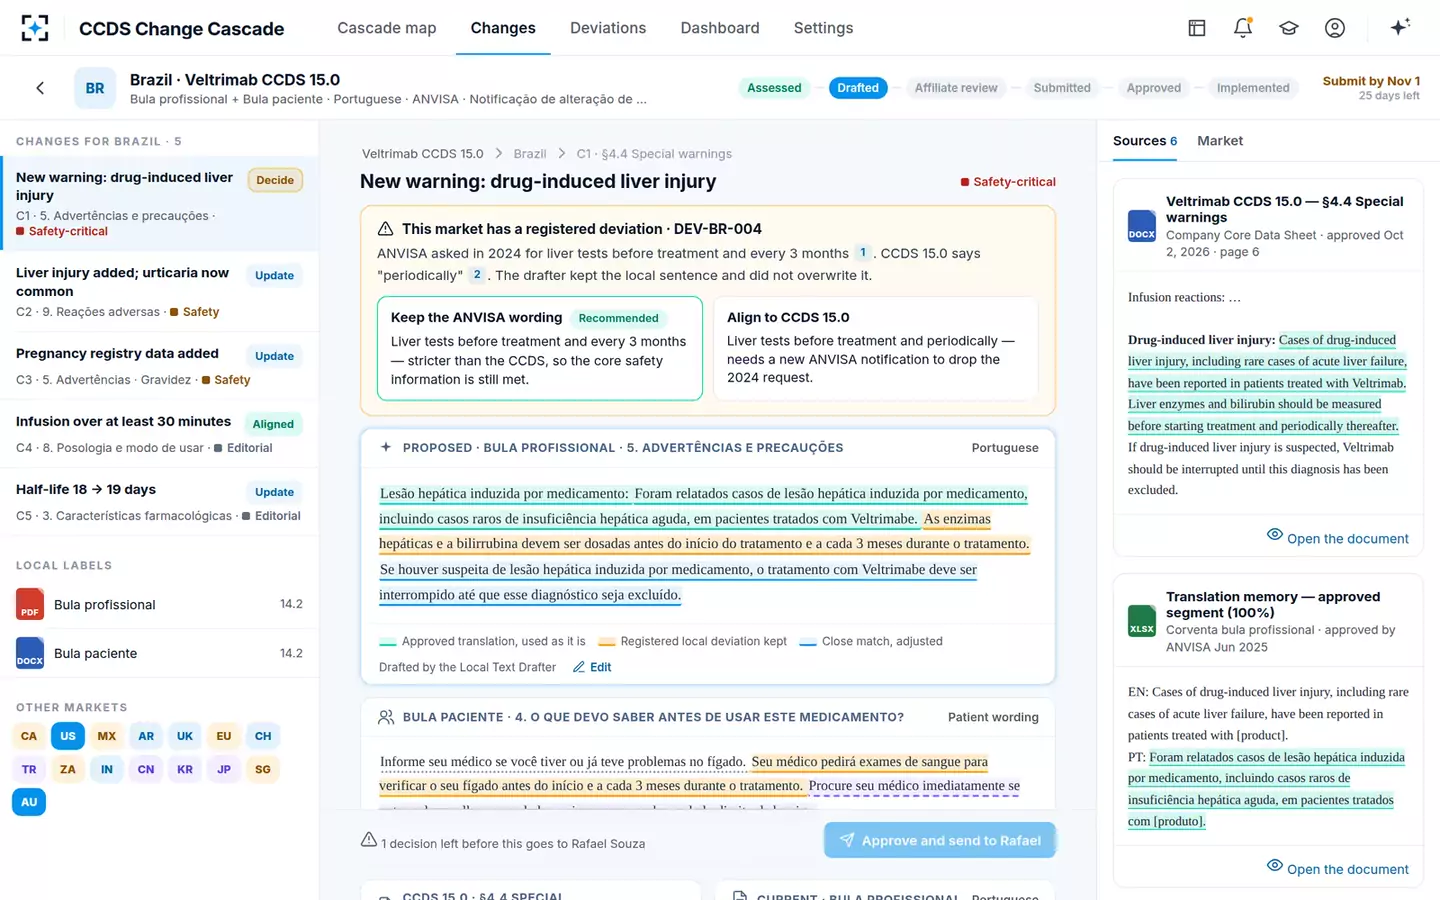Click the PDF icon for Bula profissional

30,604
